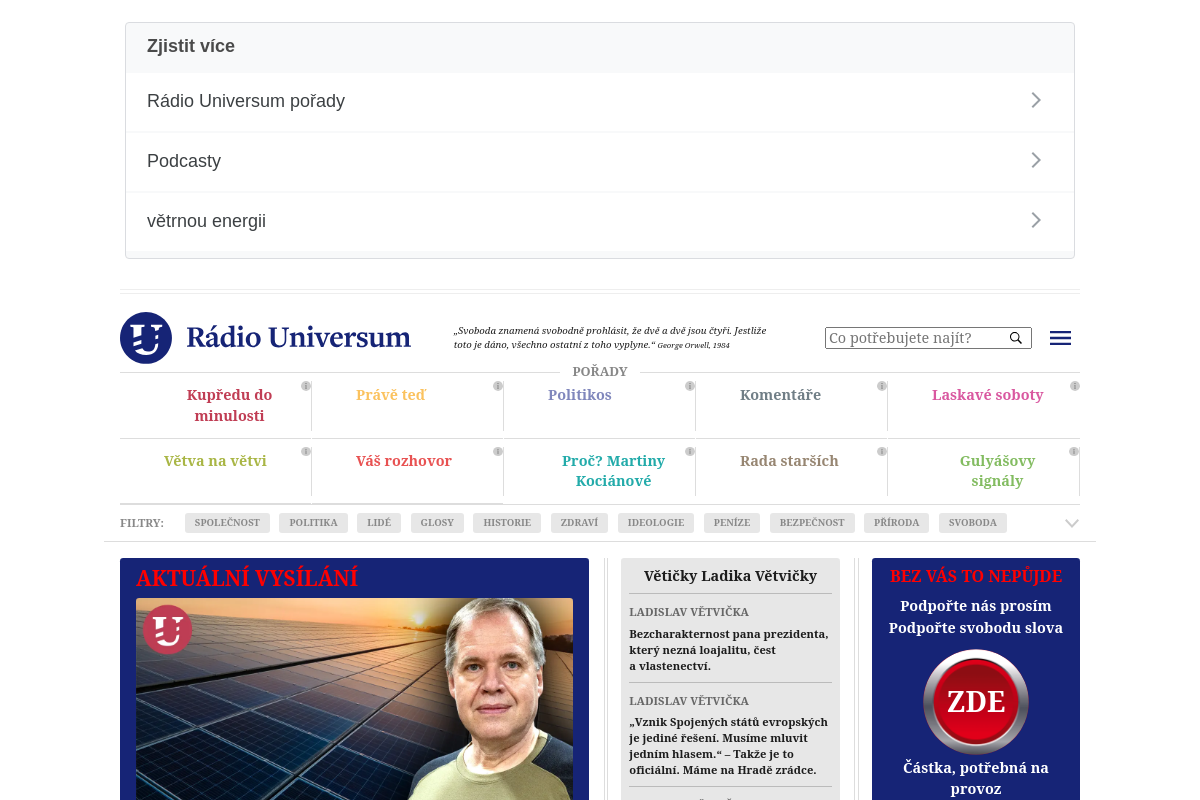Click the red logo badge on broadcast image
Viewport: 1200px width, 800px height.
[167, 630]
